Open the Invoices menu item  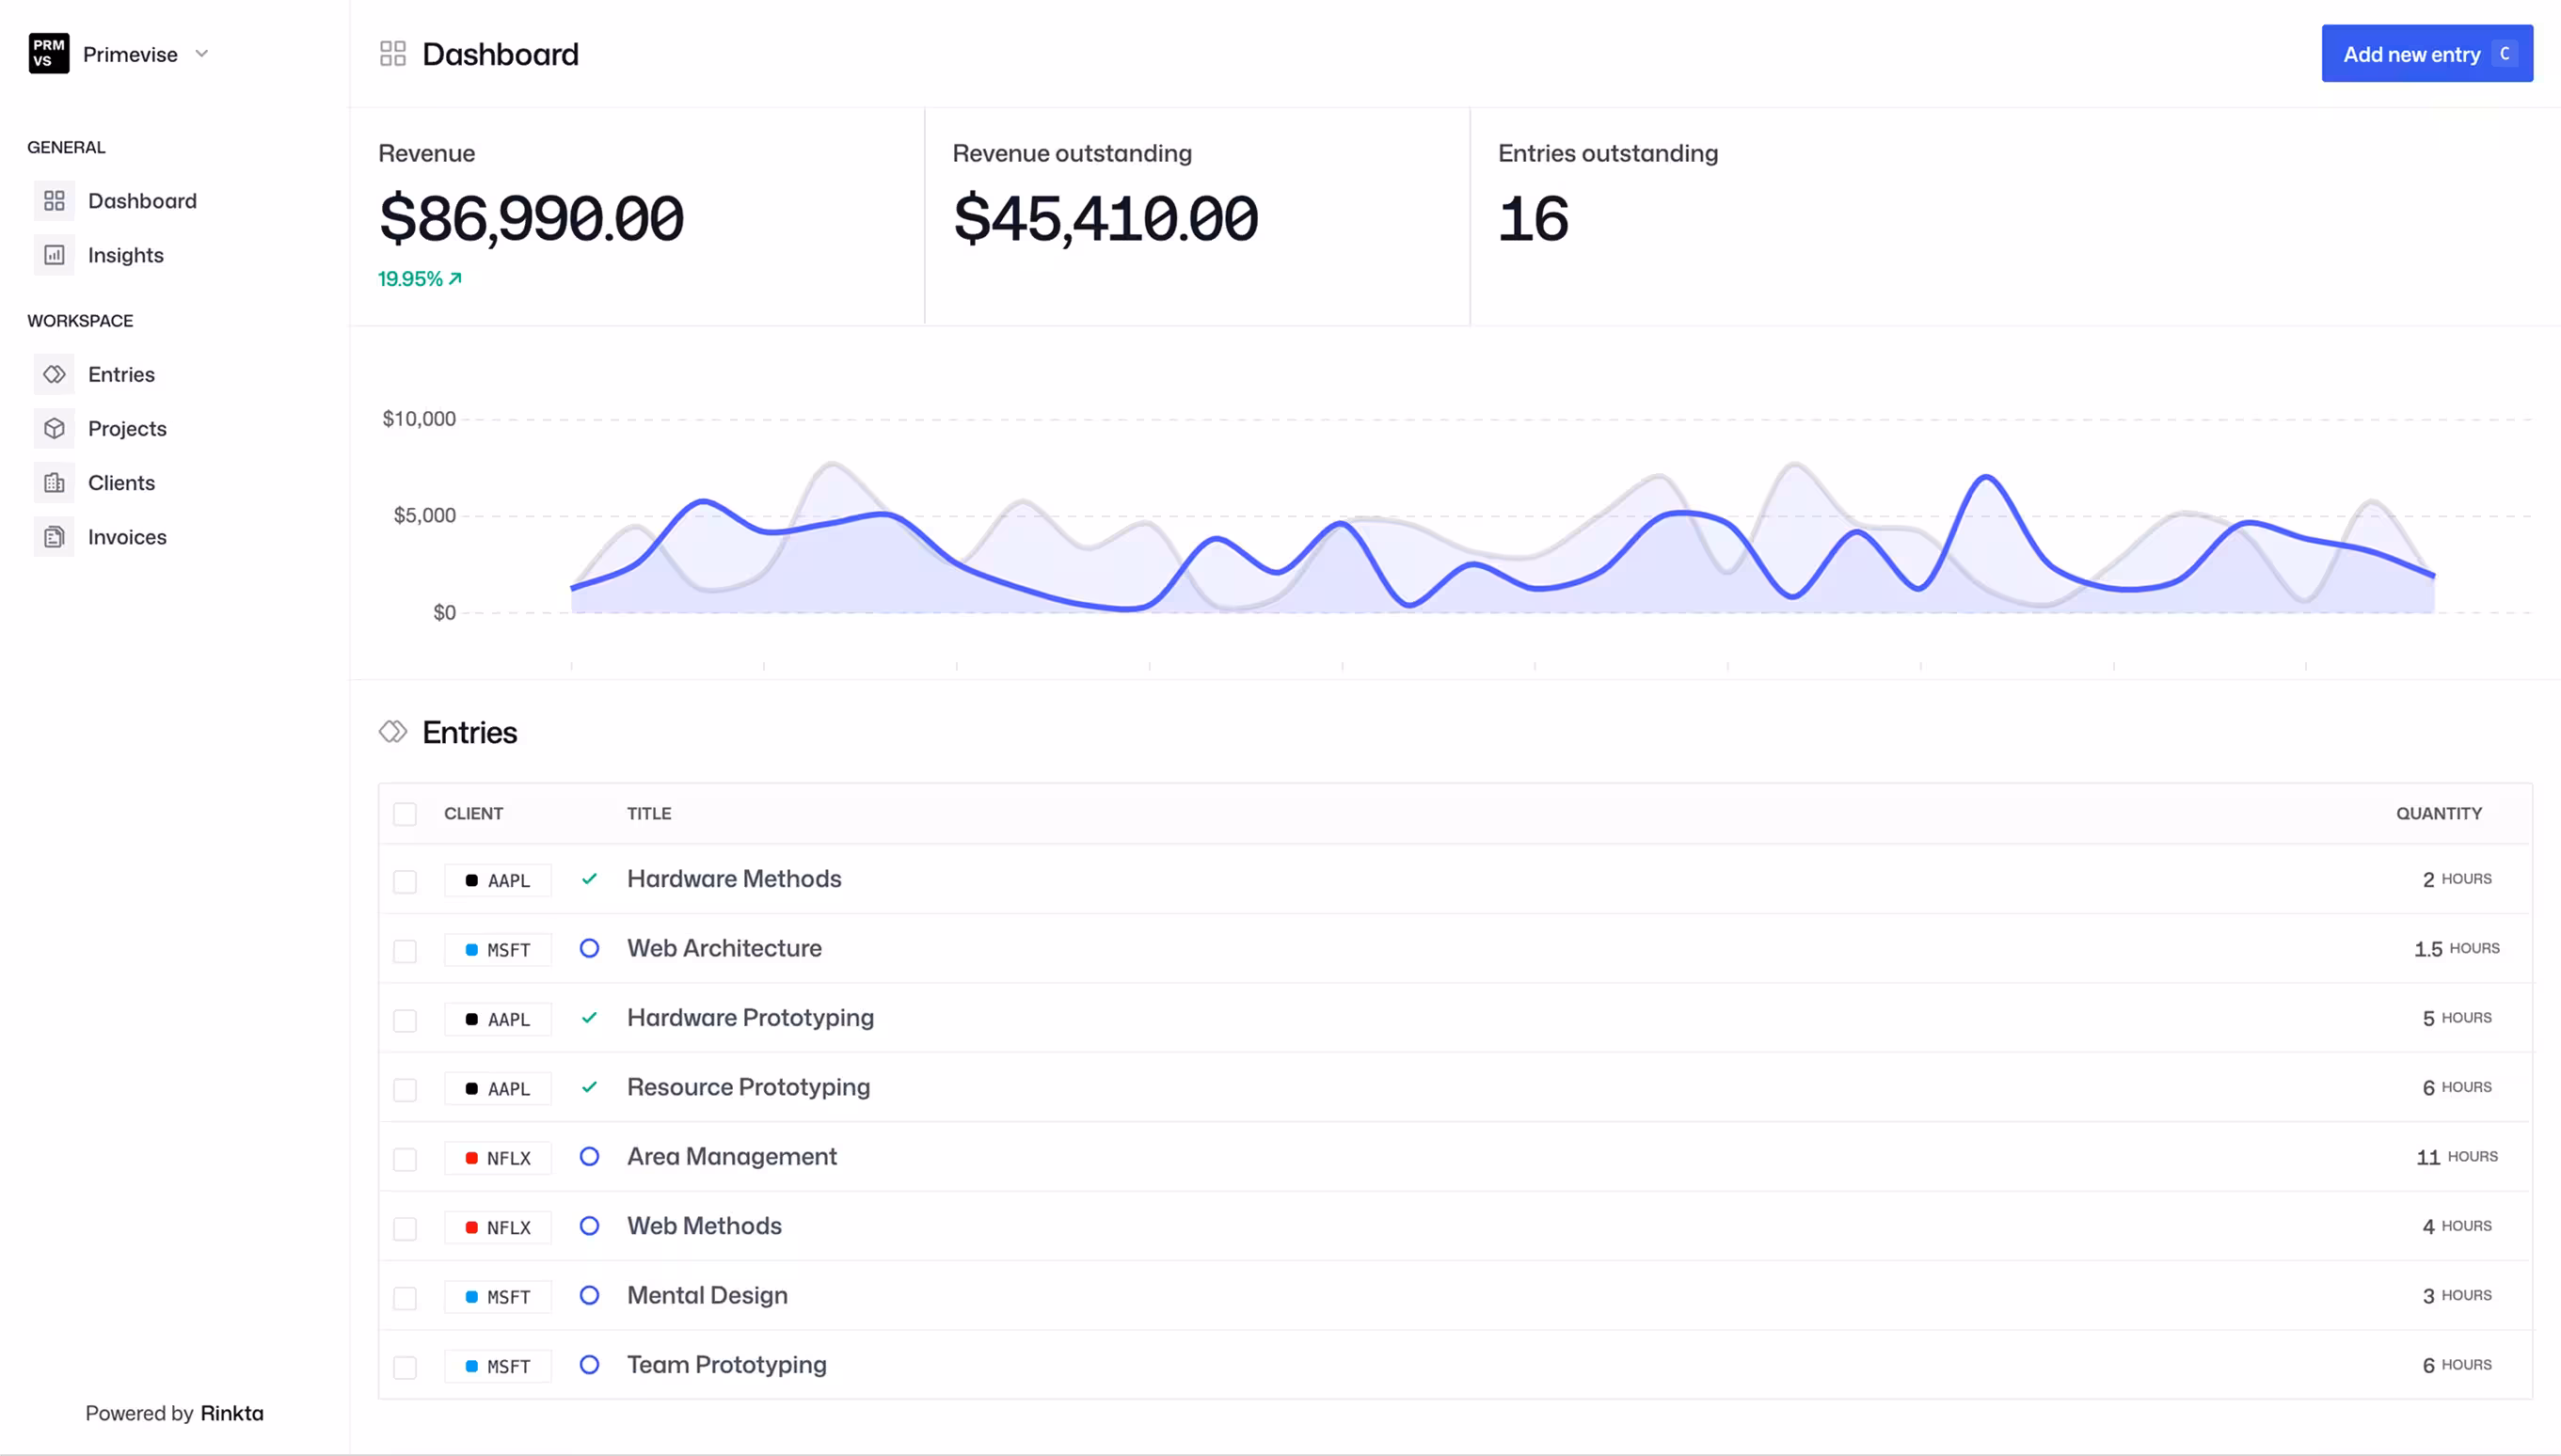click(127, 537)
